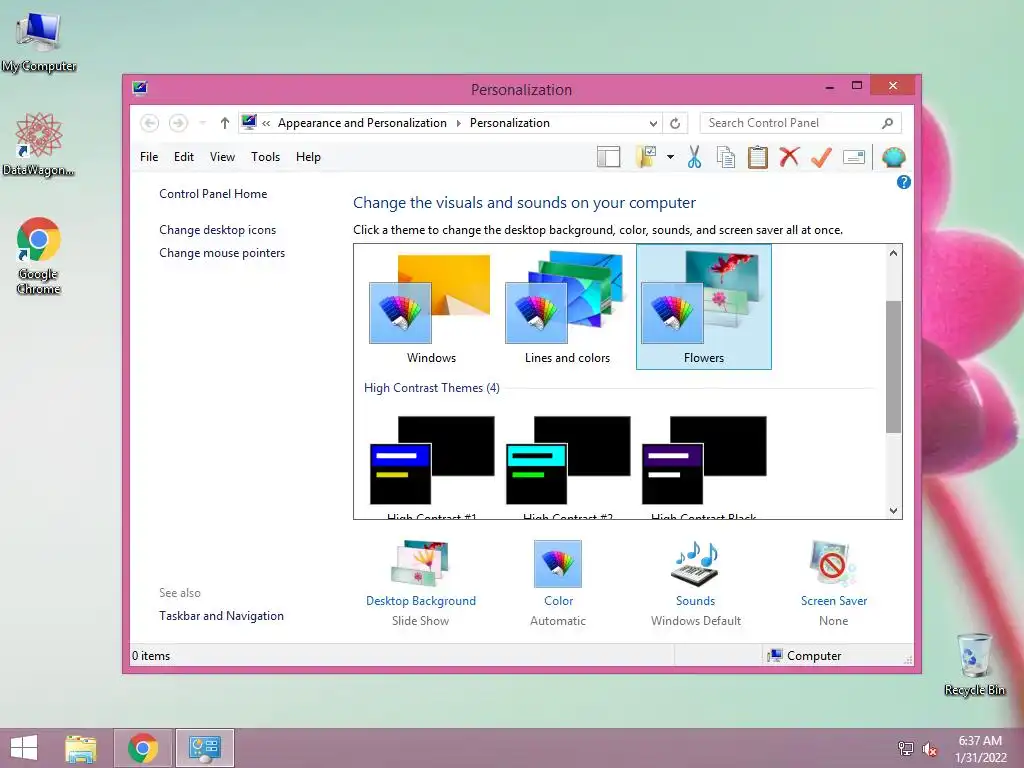Click the Cut scissors icon in toolbar

coord(694,157)
